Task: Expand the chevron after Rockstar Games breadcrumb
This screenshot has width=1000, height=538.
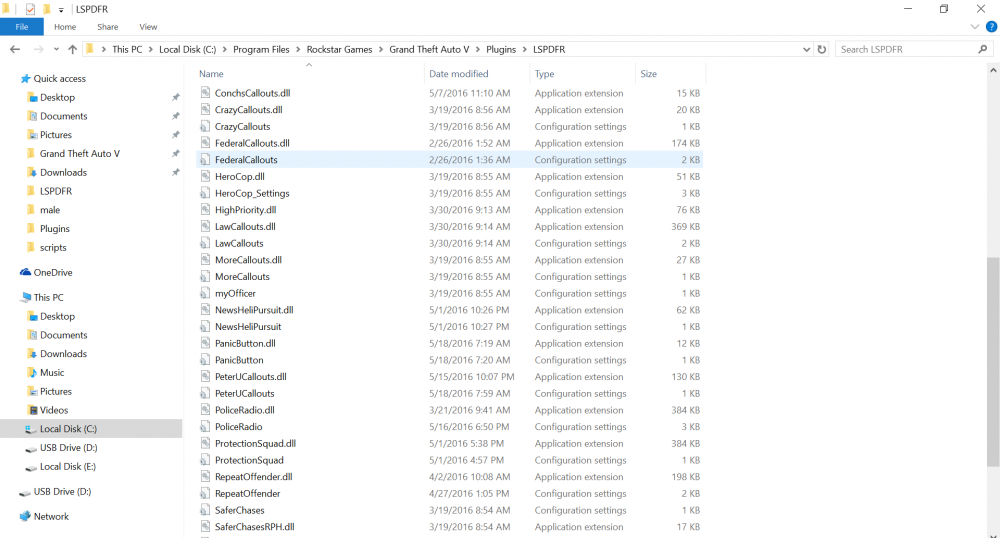Action: (381, 49)
